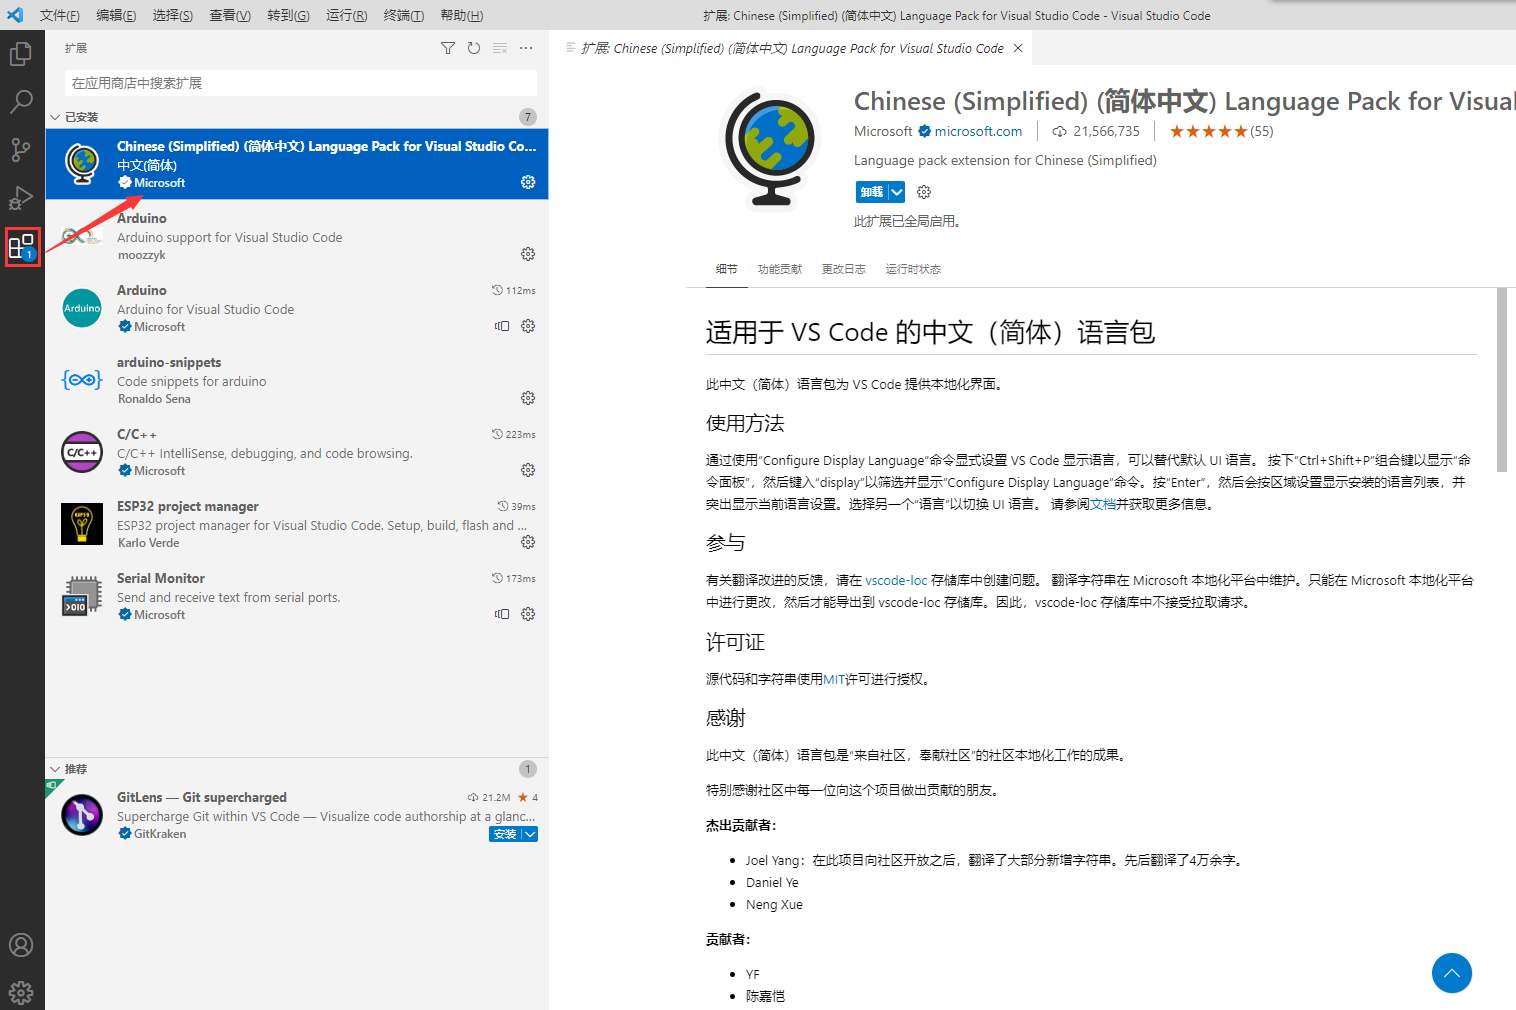Viewport: 1516px width, 1010px height.
Task: Open the 文档 documentation link
Action: pos(1103,504)
